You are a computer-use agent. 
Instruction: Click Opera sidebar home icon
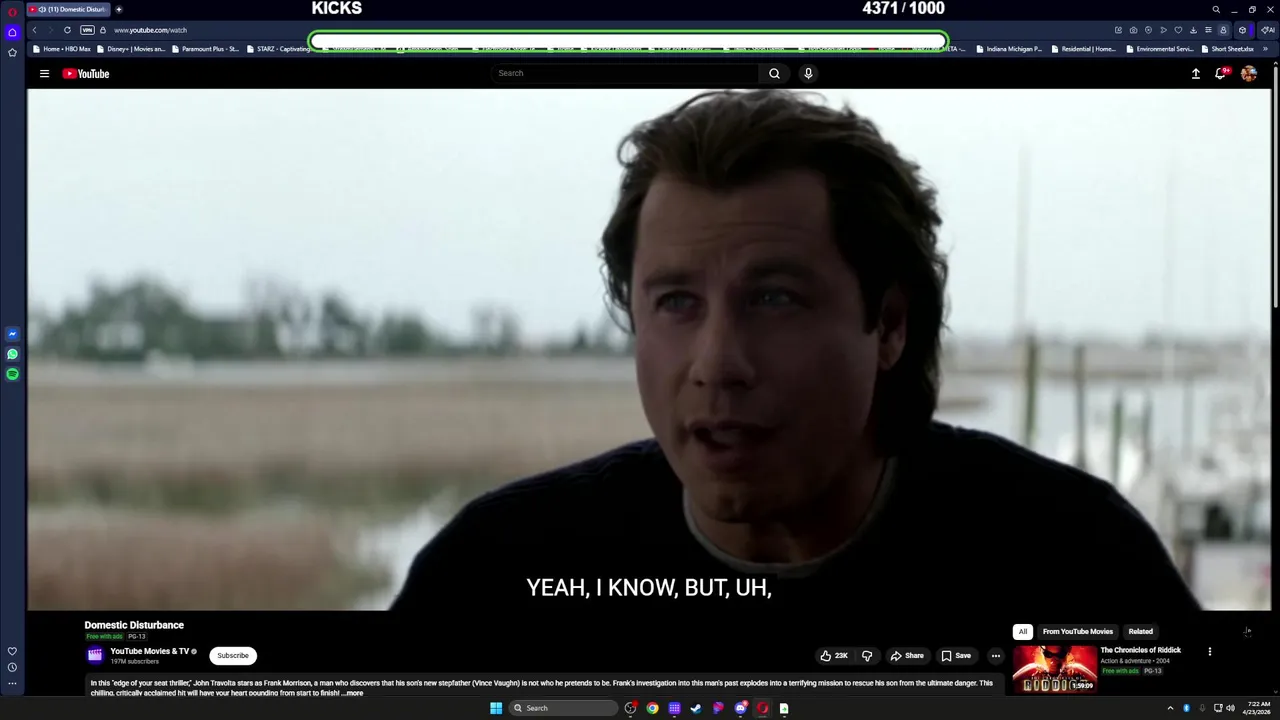[12, 32]
